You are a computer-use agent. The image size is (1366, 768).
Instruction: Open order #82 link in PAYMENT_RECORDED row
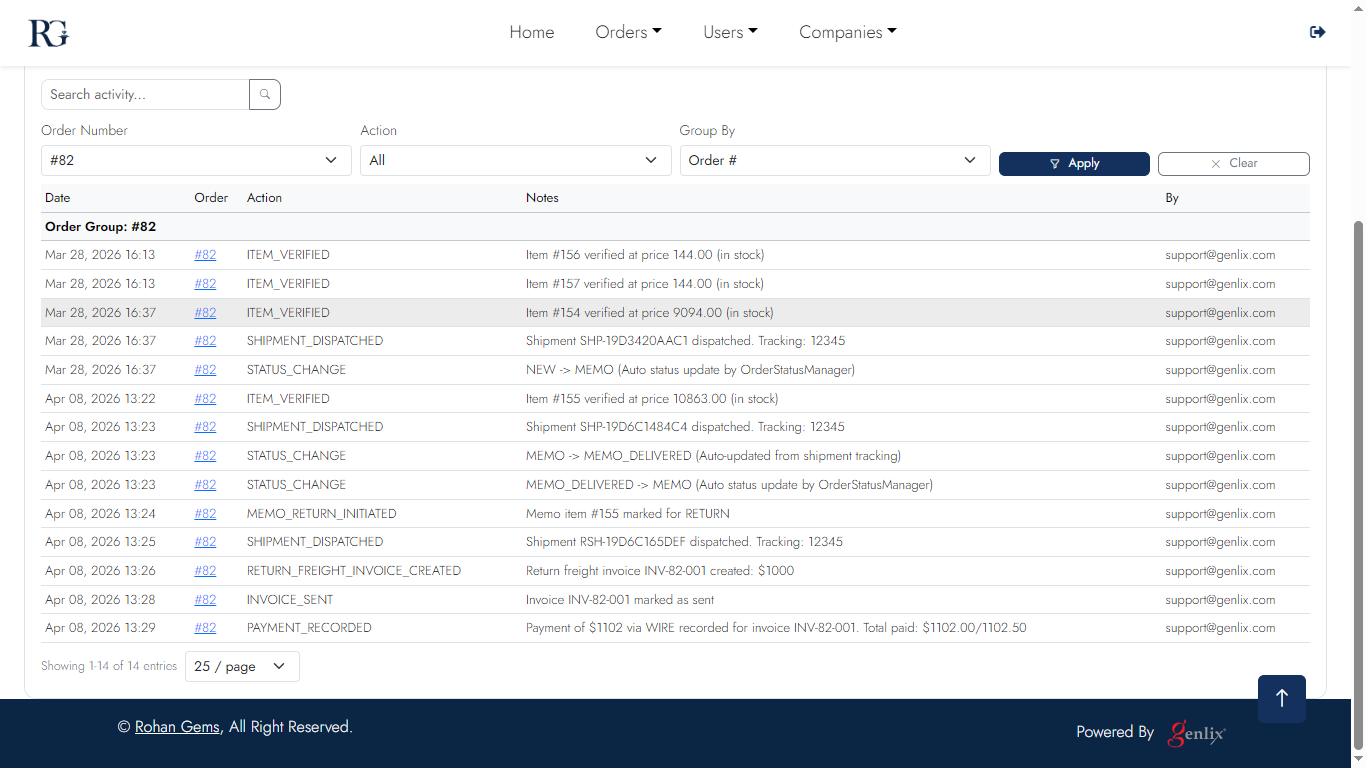pos(205,628)
